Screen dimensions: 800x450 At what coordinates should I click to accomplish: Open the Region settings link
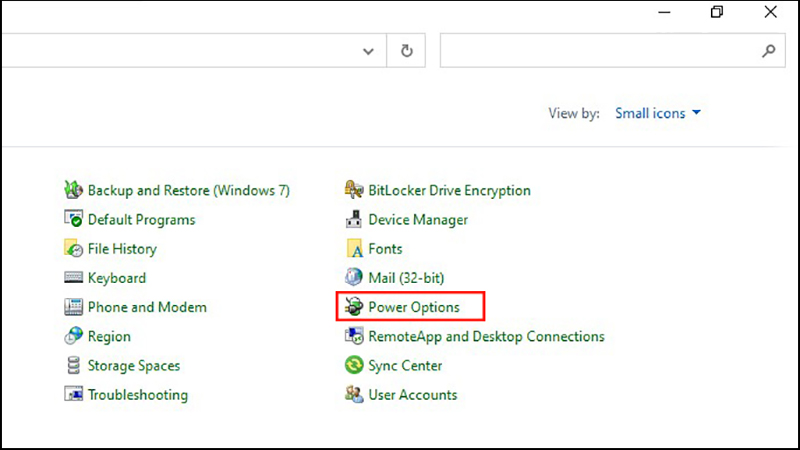tap(109, 337)
